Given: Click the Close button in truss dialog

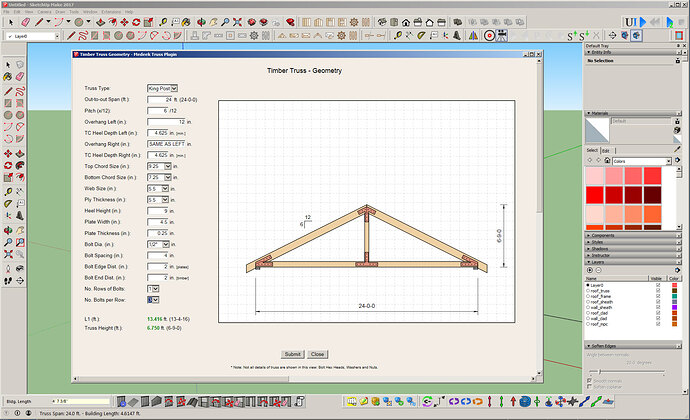Looking at the screenshot, I should 317,354.
